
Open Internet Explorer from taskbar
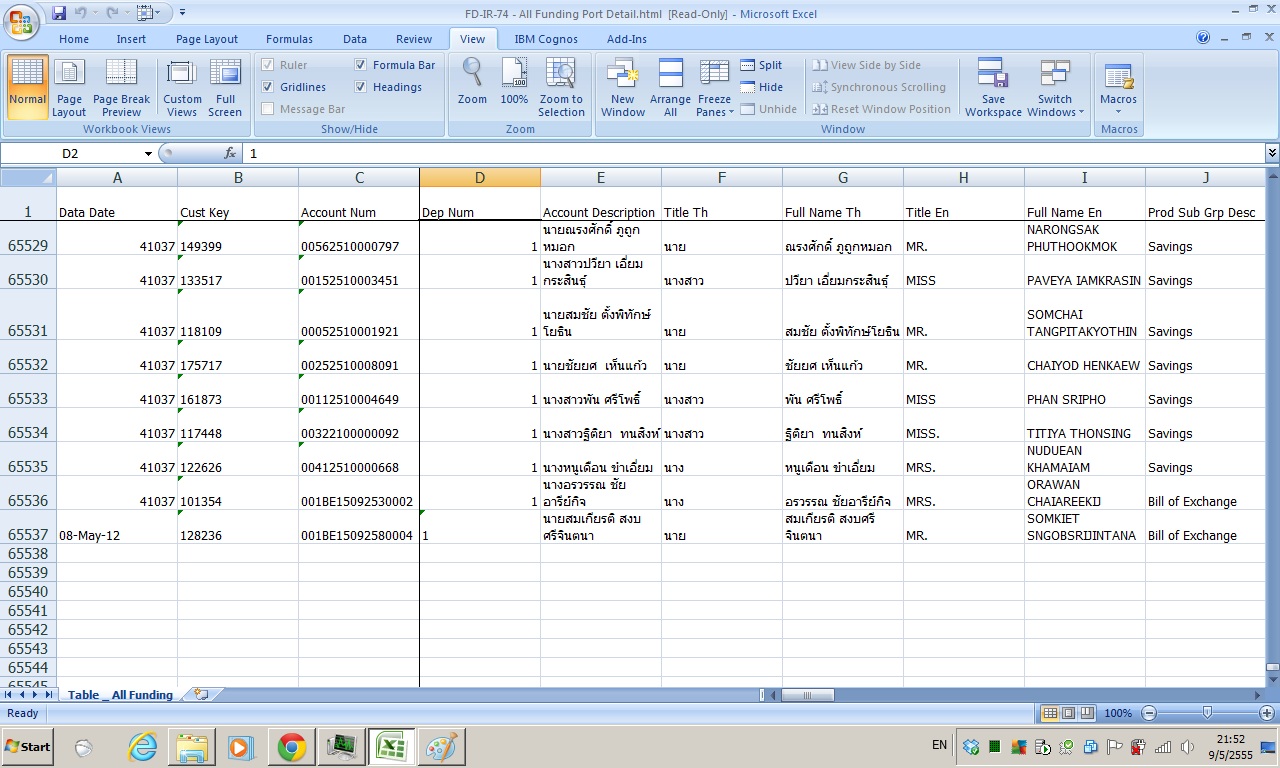[143, 747]
